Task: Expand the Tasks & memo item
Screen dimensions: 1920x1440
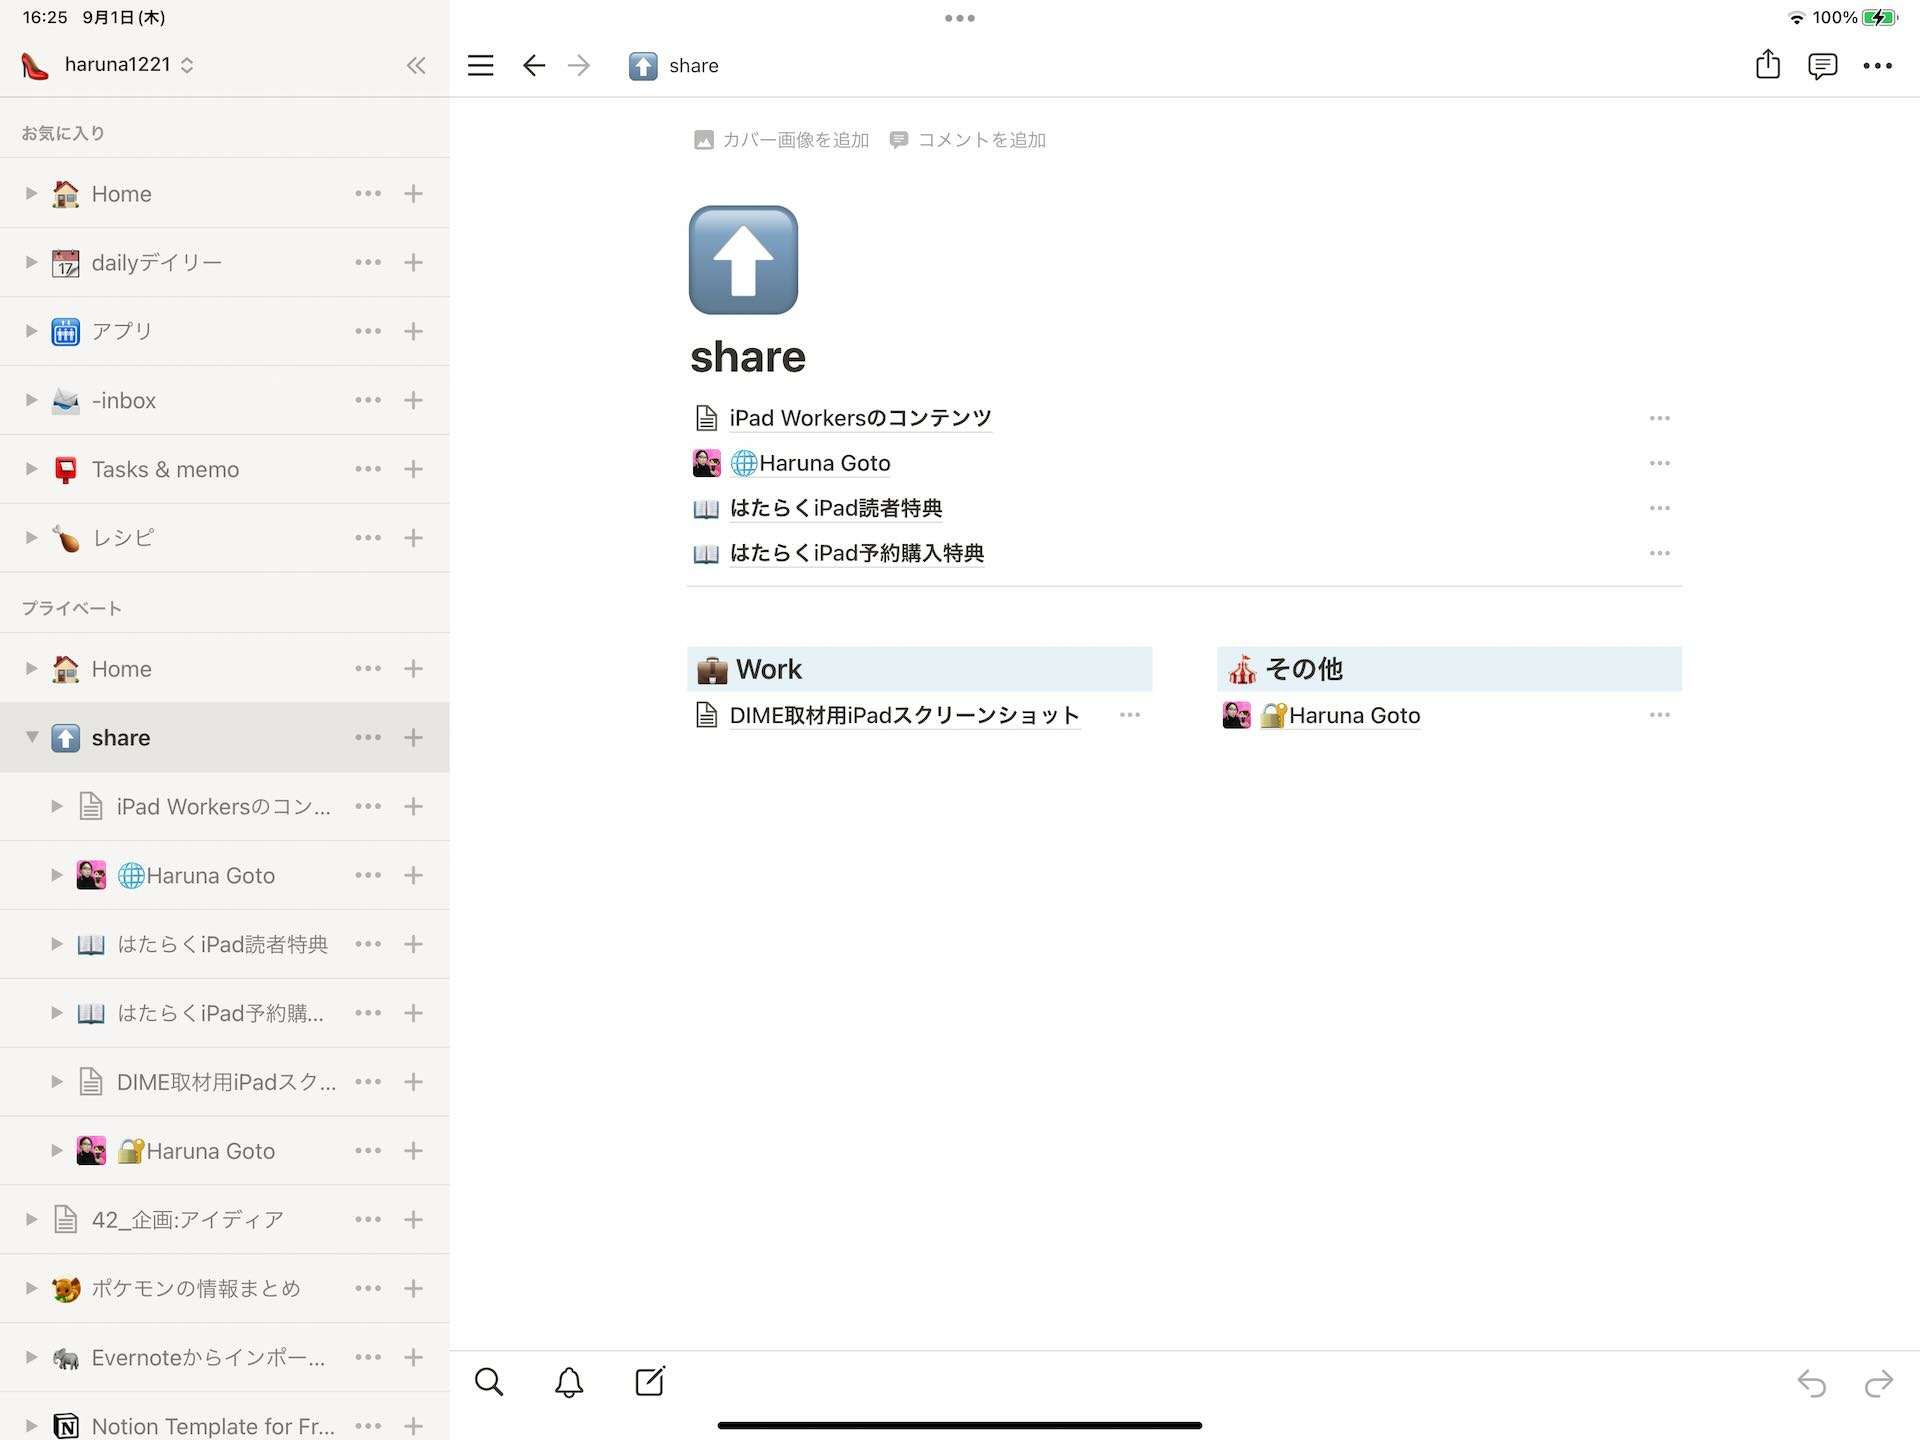Action: (32, 469)
